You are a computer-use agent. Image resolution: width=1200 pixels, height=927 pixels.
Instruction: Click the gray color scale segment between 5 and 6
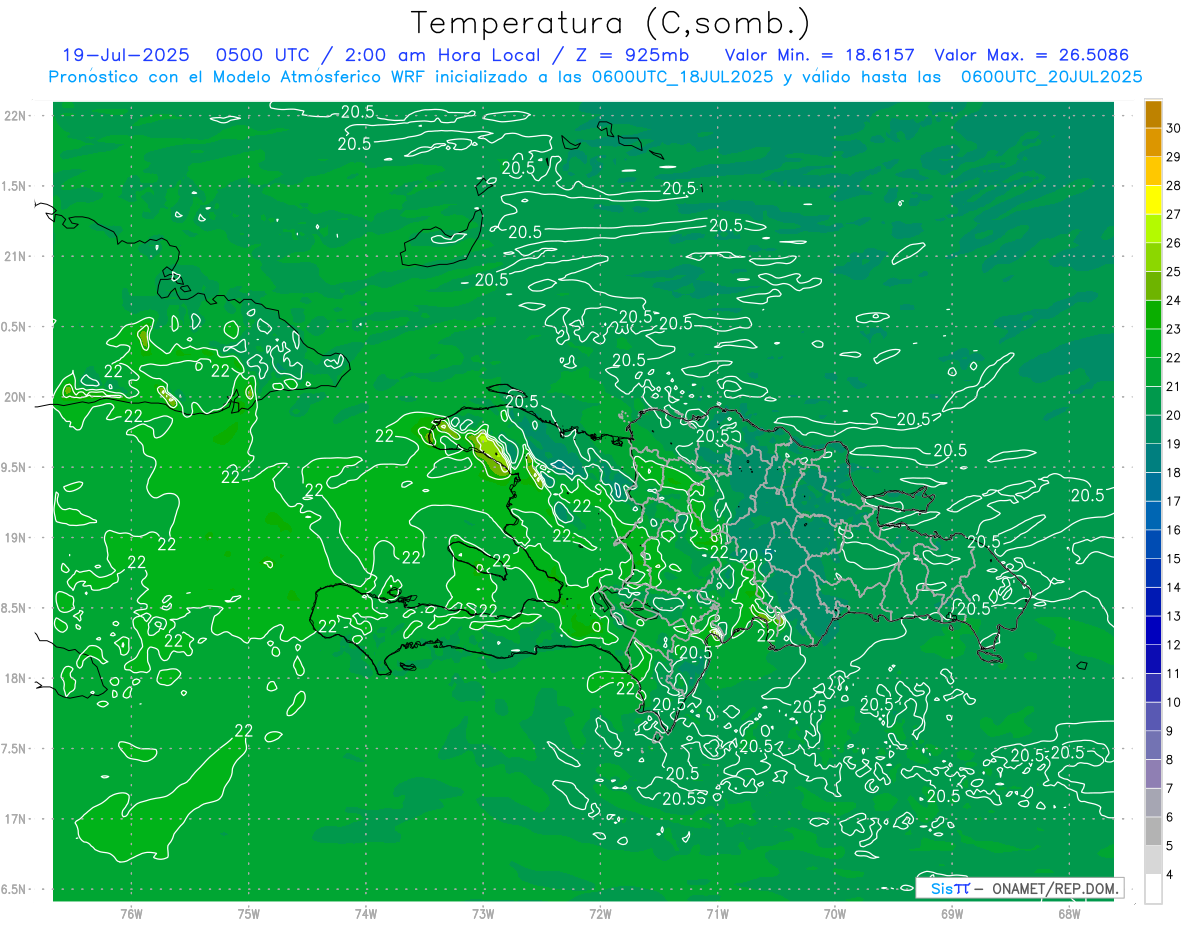1153,832
